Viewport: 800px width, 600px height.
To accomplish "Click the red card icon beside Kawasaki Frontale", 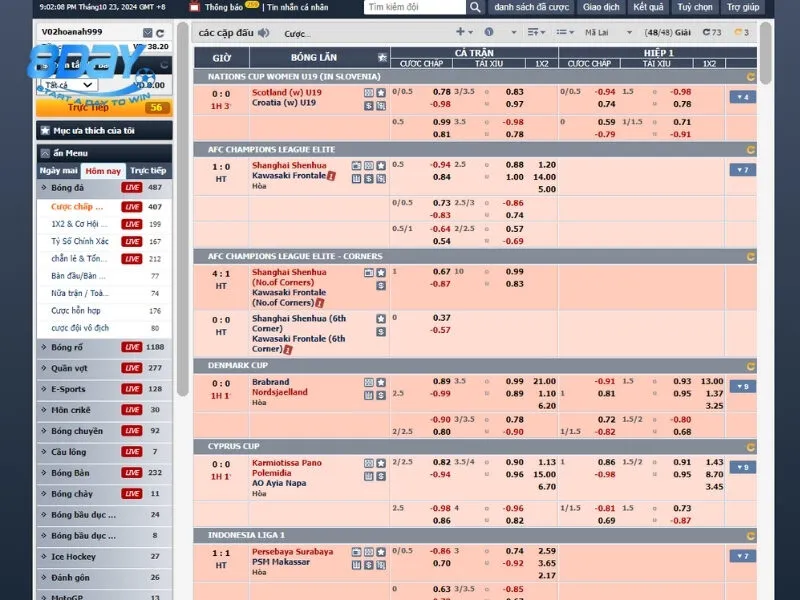I will point(331,176).
